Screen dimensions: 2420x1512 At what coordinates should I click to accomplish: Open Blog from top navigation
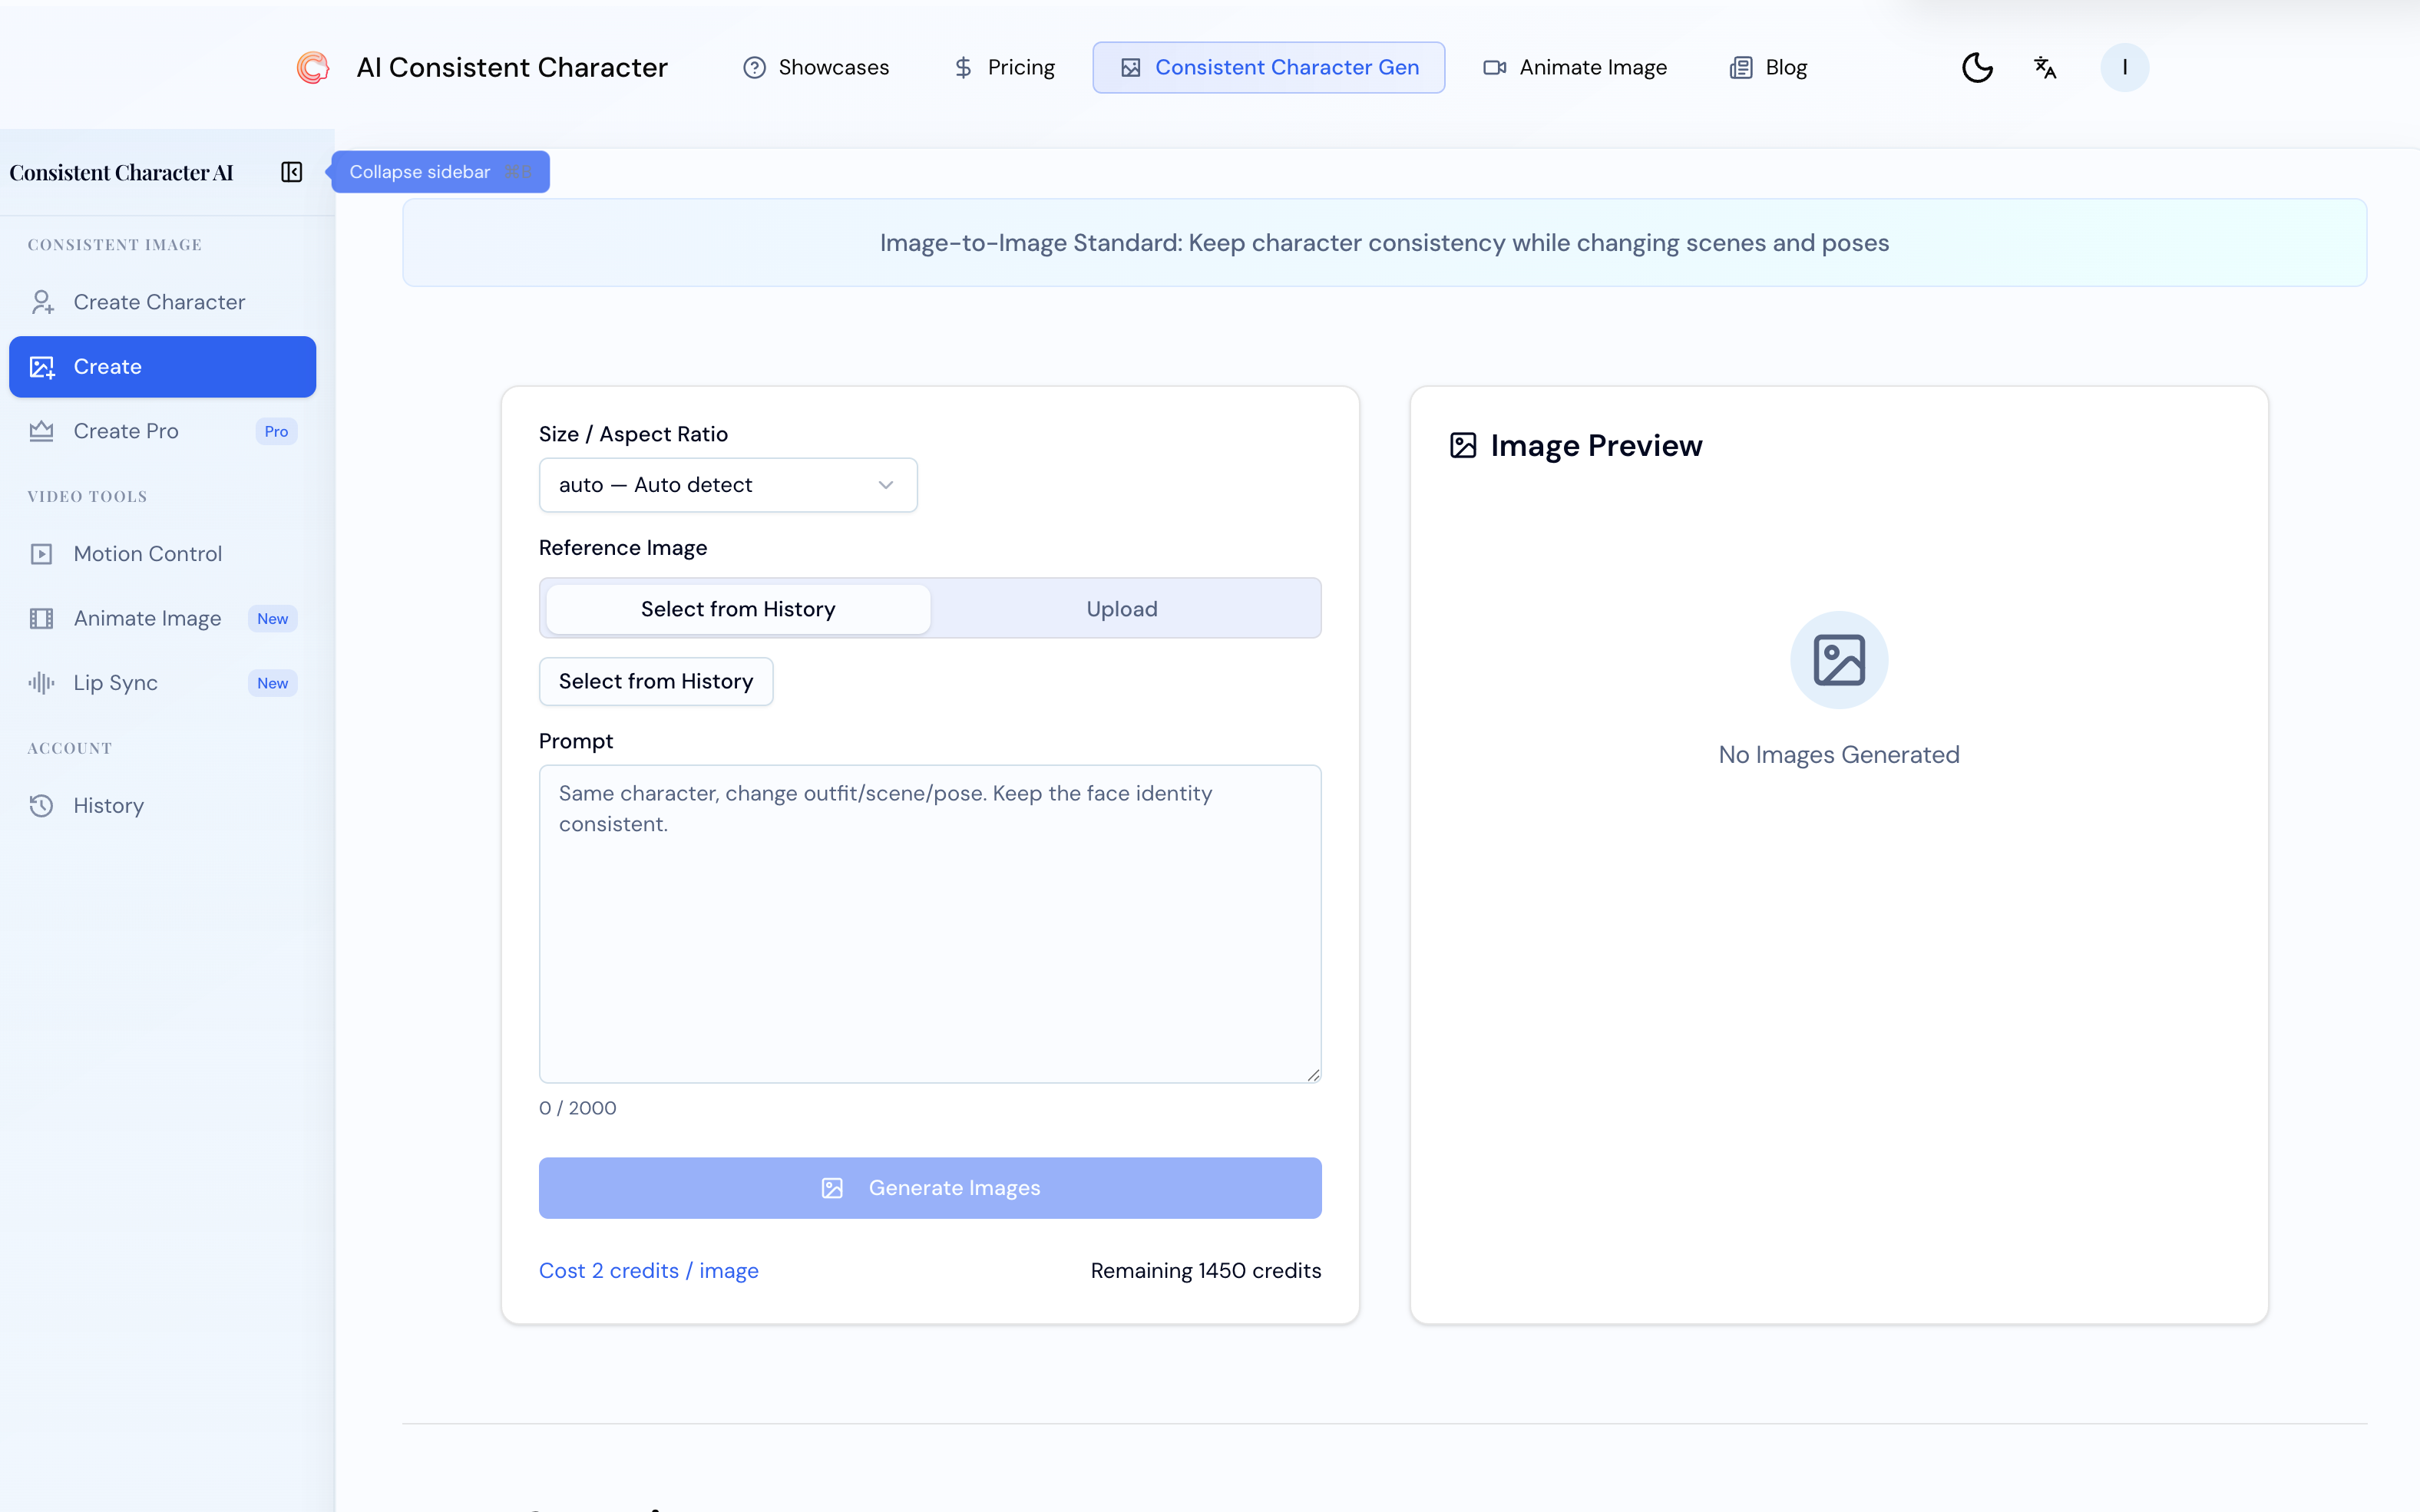tap(1768, 67)
